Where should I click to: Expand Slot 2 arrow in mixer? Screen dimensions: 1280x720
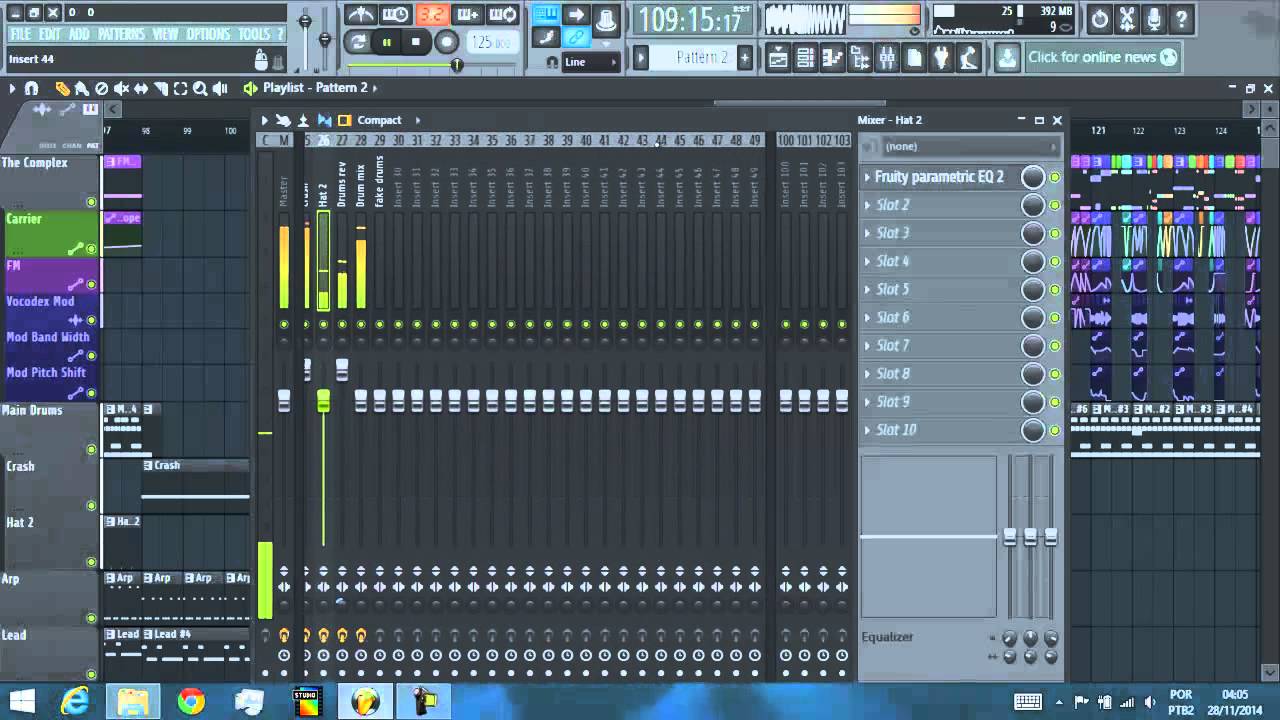(867, 205)
